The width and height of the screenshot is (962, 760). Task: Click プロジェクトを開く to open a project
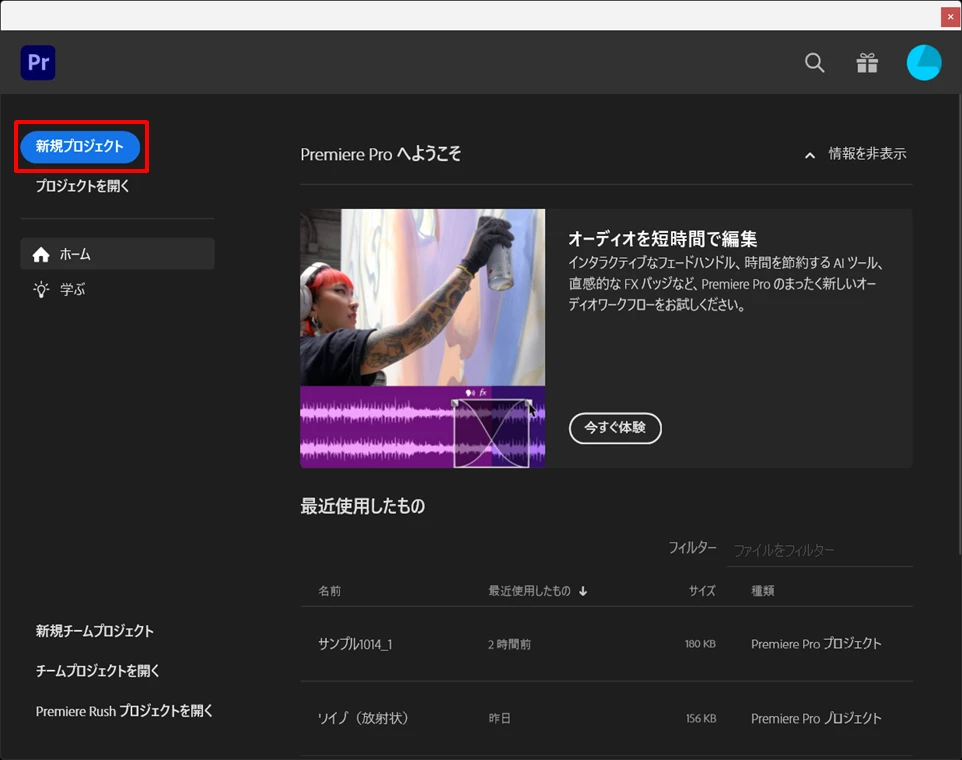82,186
